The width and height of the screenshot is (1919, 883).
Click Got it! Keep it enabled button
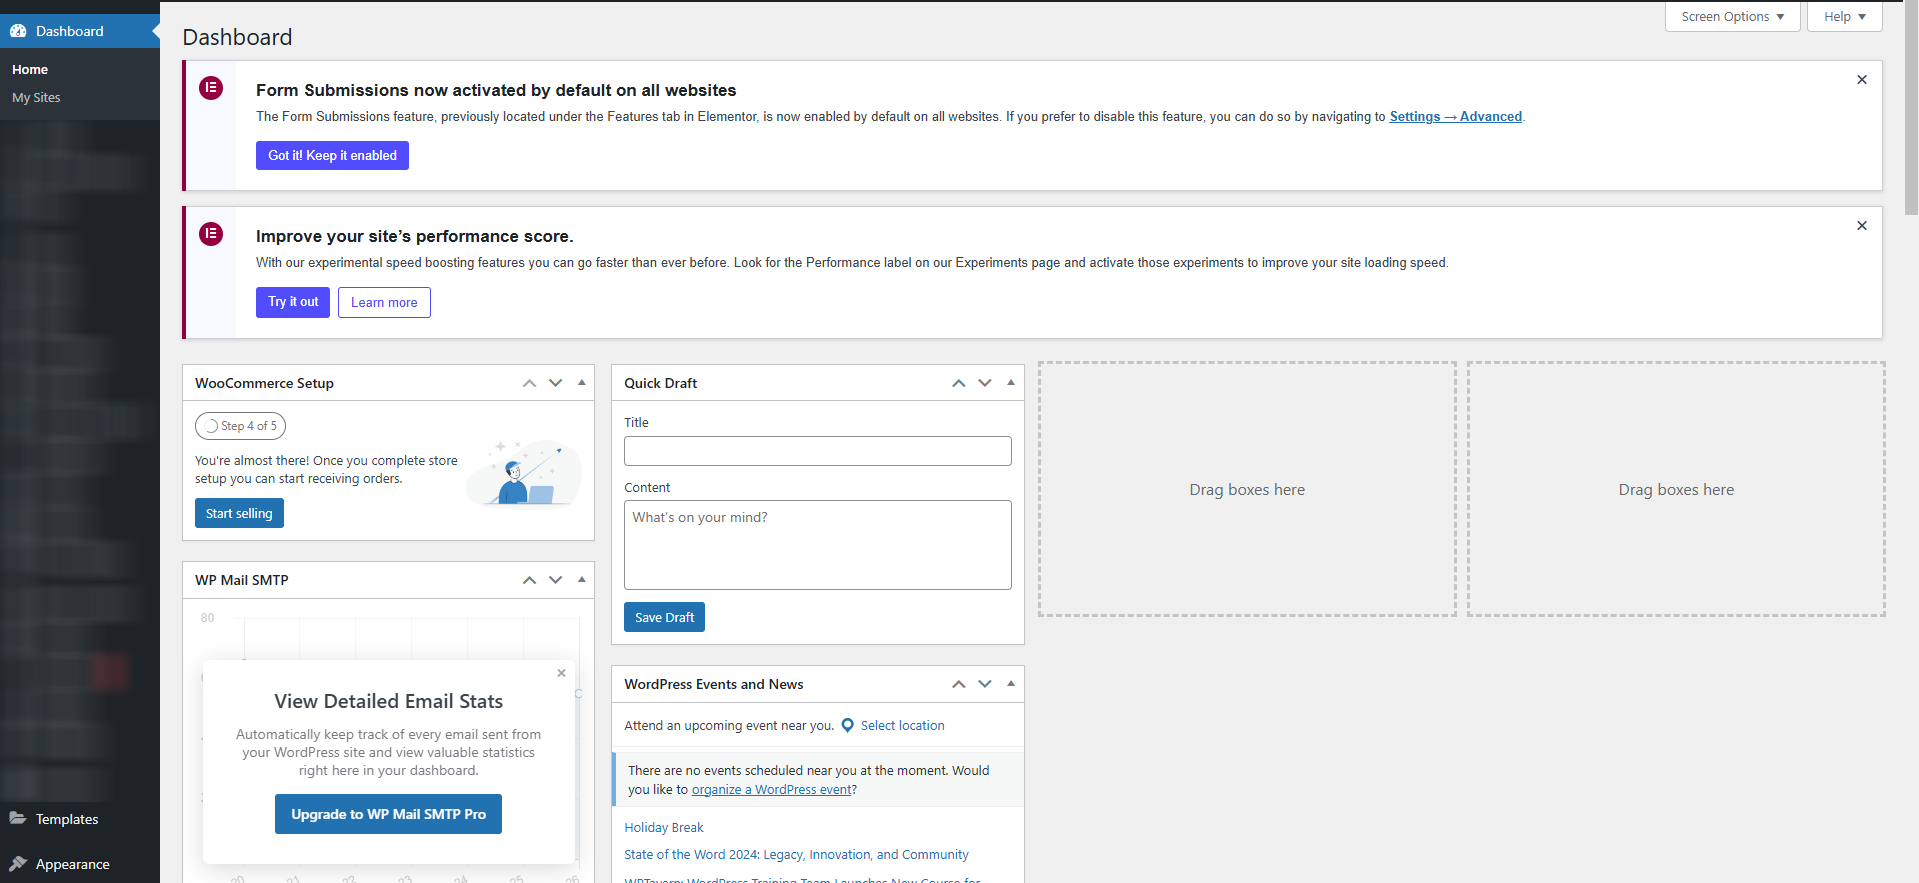tap(332, 156)
